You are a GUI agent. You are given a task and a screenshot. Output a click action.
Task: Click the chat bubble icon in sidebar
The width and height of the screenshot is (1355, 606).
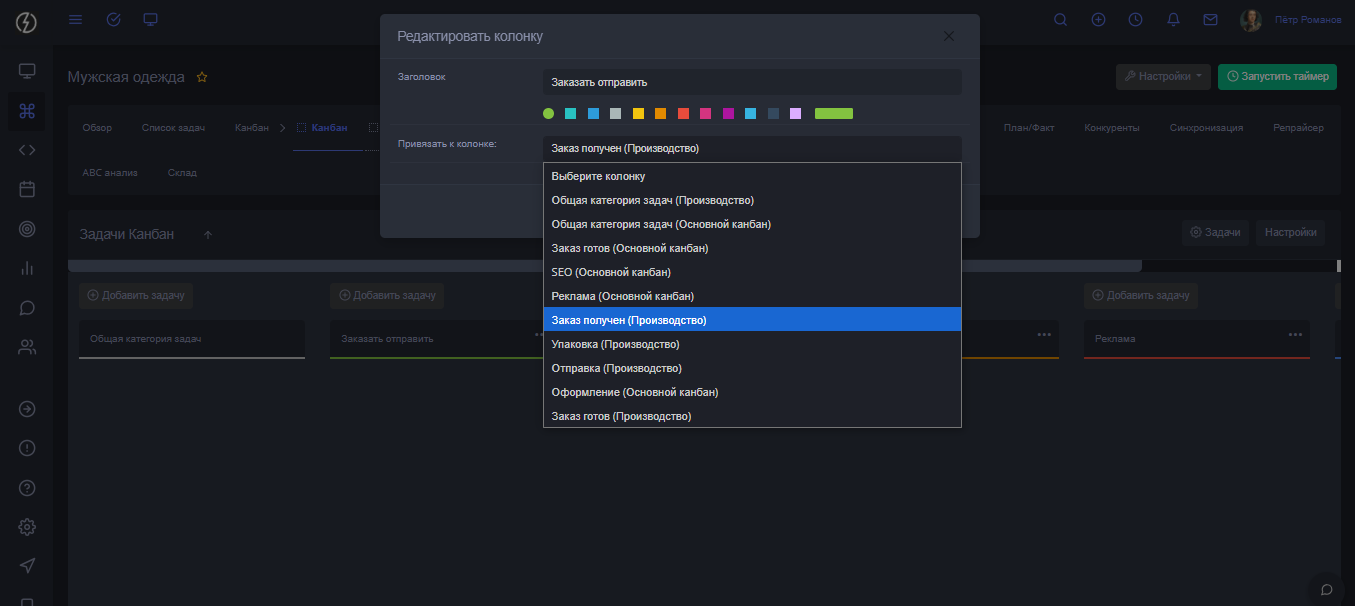click(27, 308)
